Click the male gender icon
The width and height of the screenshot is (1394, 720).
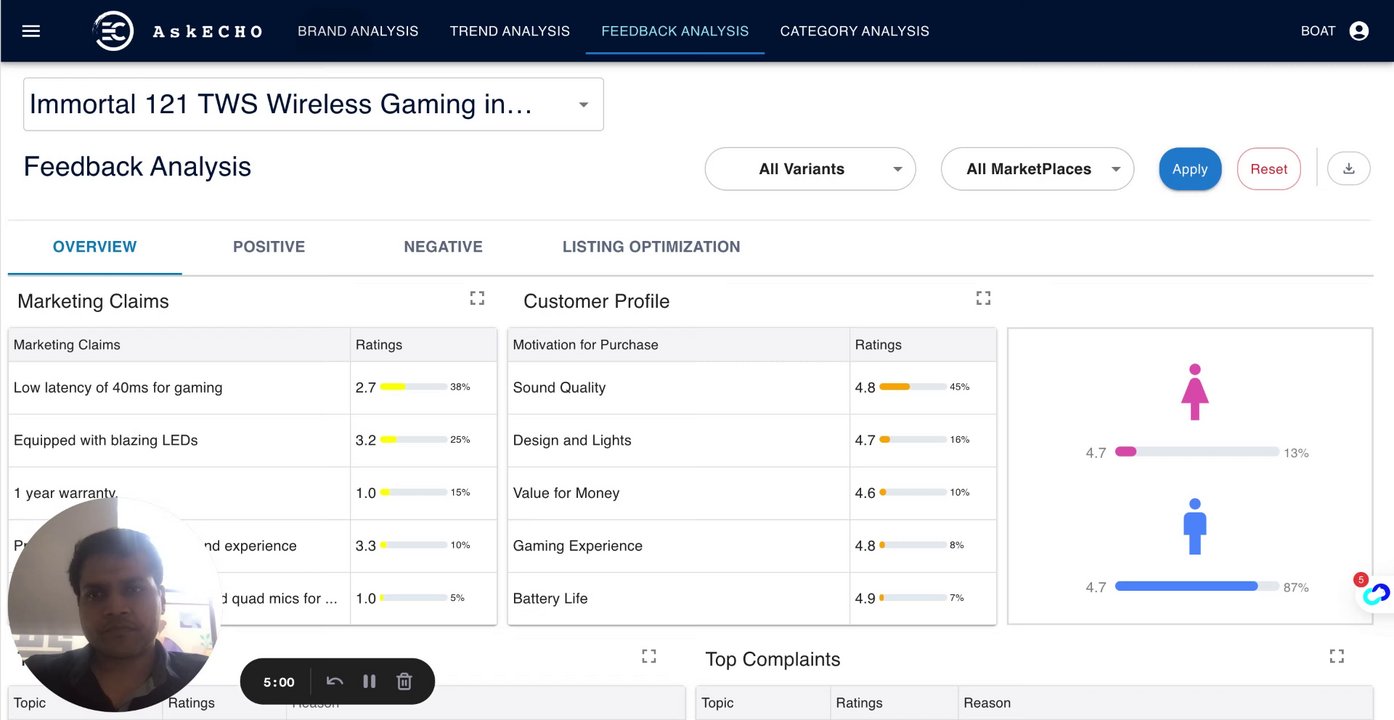point(1195,527)
